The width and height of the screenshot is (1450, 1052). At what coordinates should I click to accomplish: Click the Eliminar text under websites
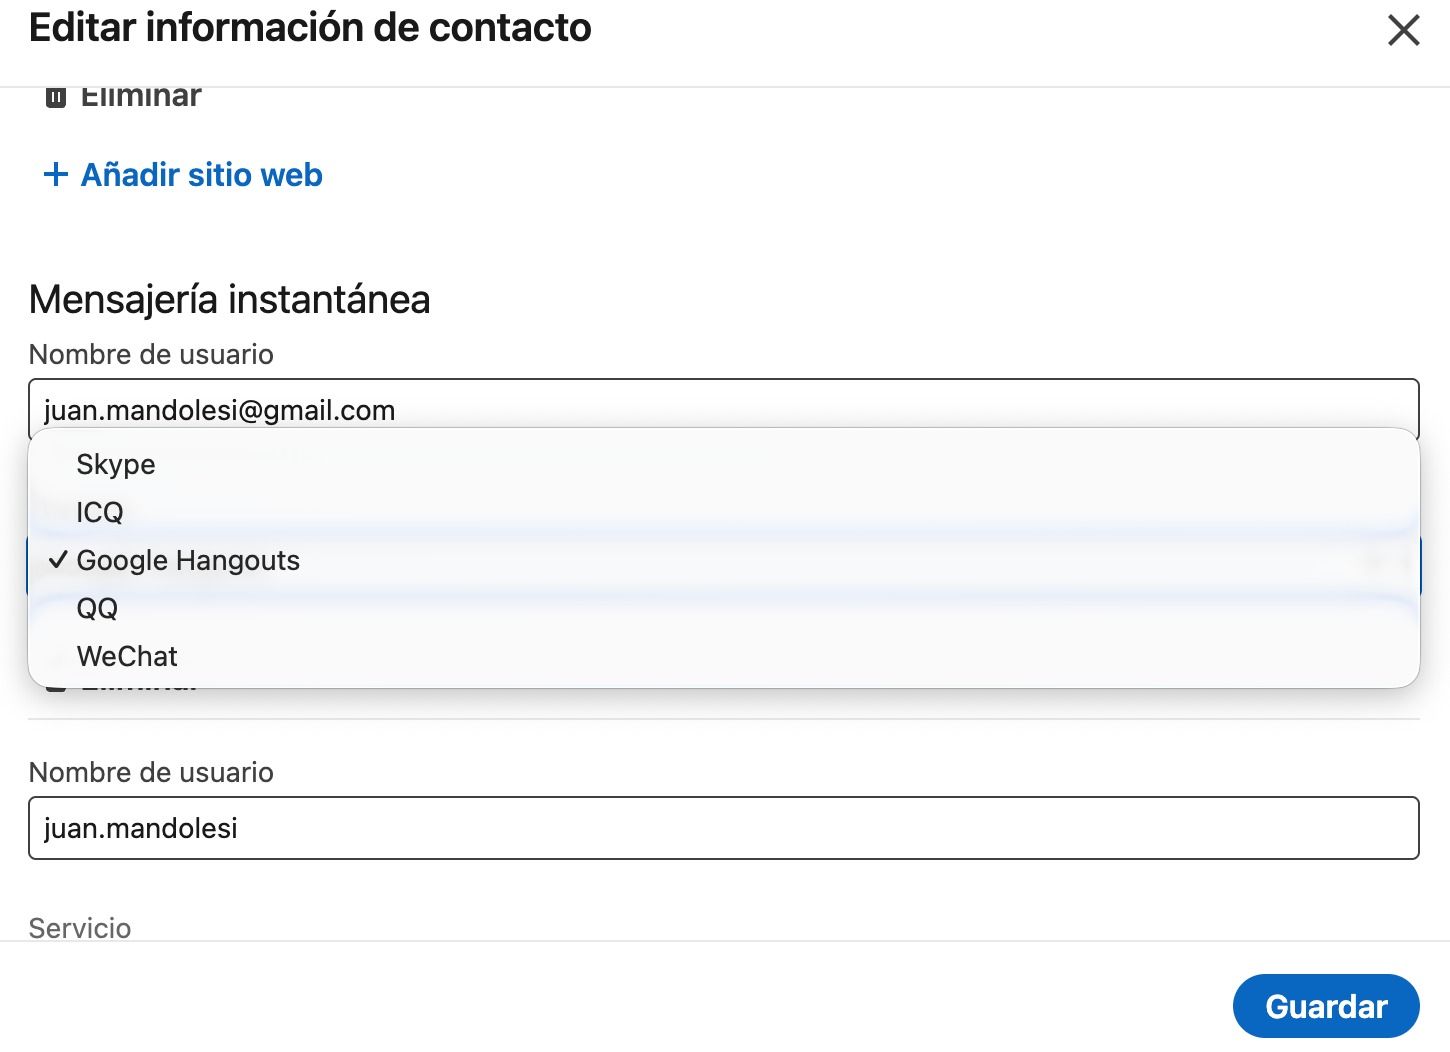click(x=141, y=98)
